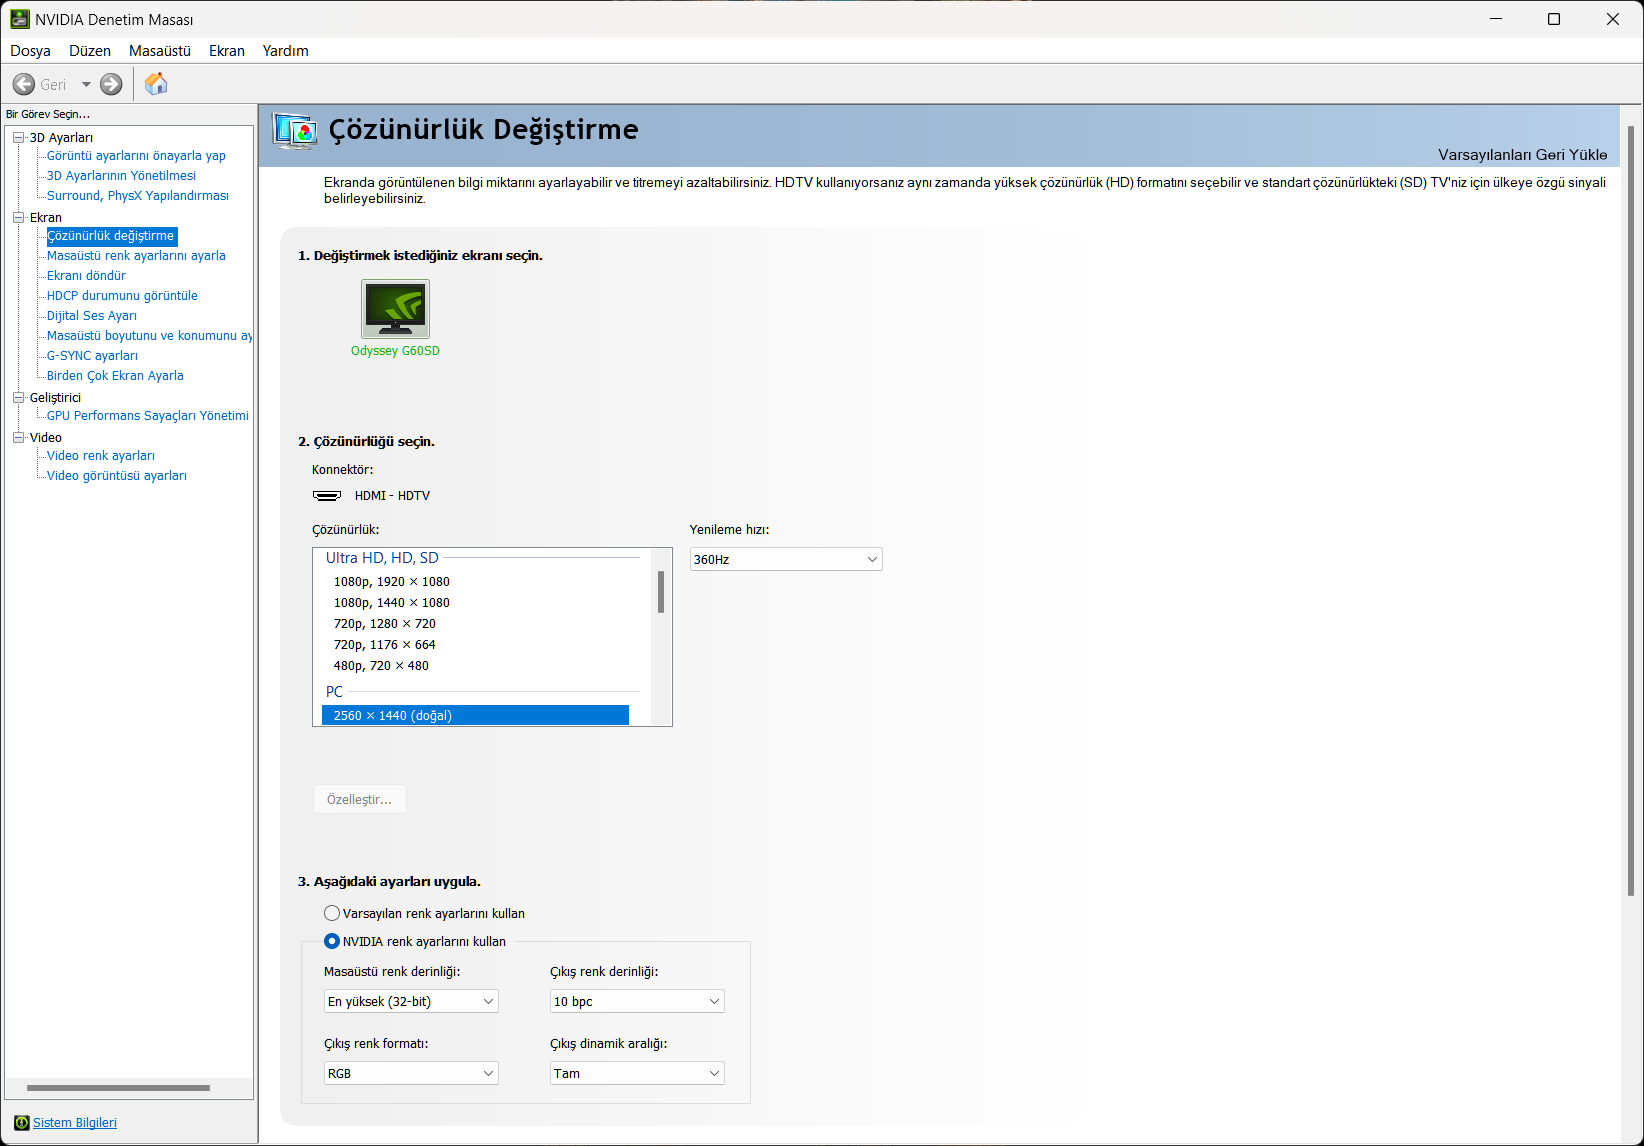Collapse the Ekran tree node

point(18,218)
